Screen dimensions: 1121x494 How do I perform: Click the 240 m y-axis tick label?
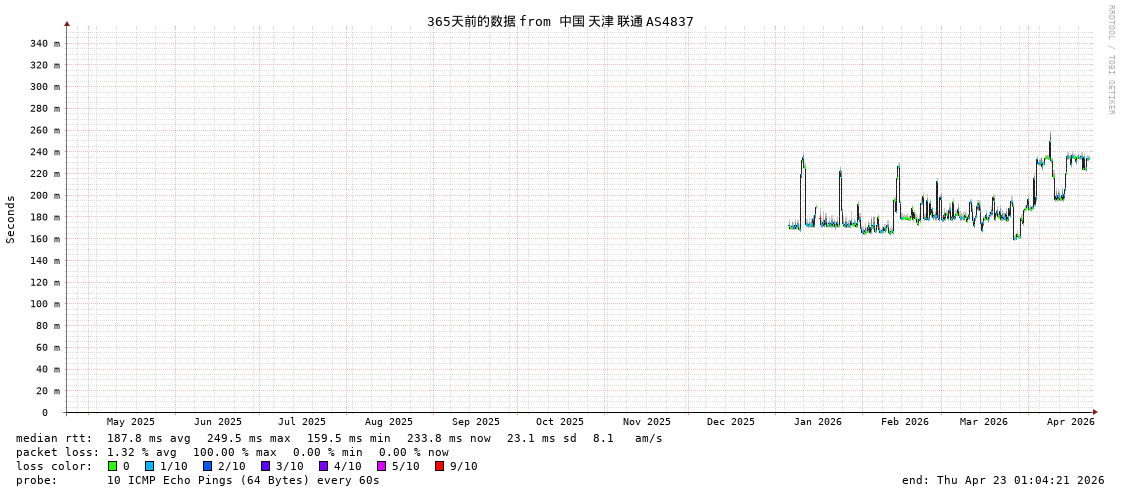click(44, 152)
